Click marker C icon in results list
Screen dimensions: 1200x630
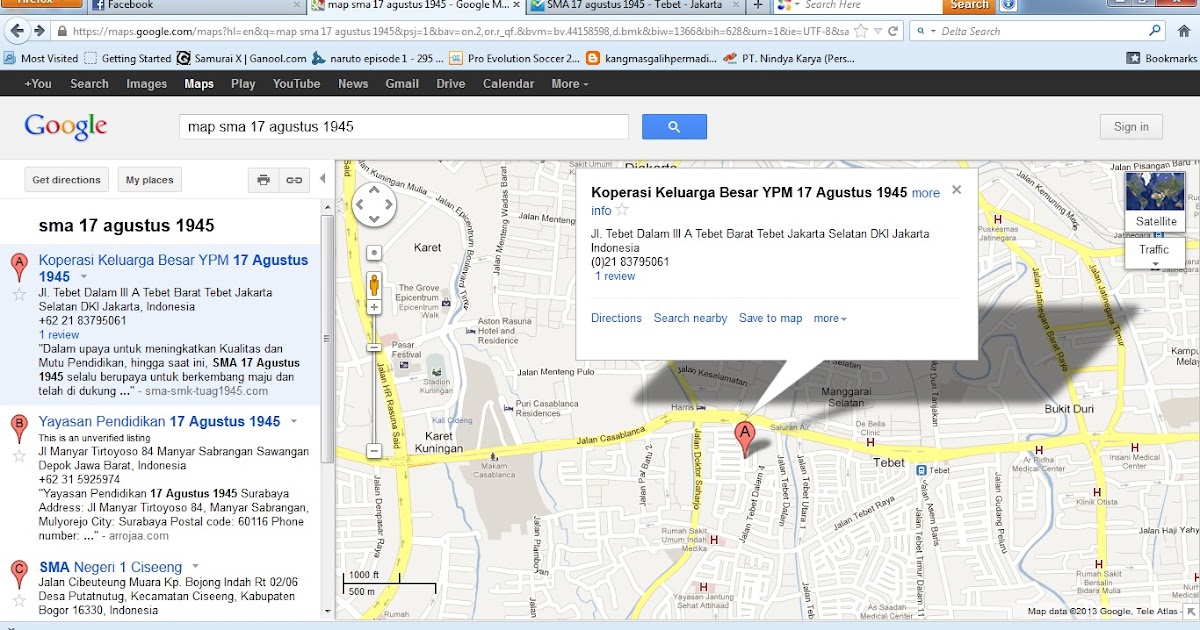18,575
